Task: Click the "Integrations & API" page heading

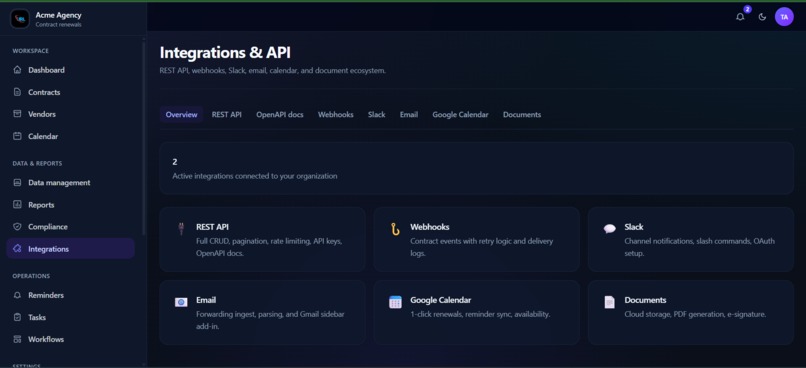Action: (226, 52)
